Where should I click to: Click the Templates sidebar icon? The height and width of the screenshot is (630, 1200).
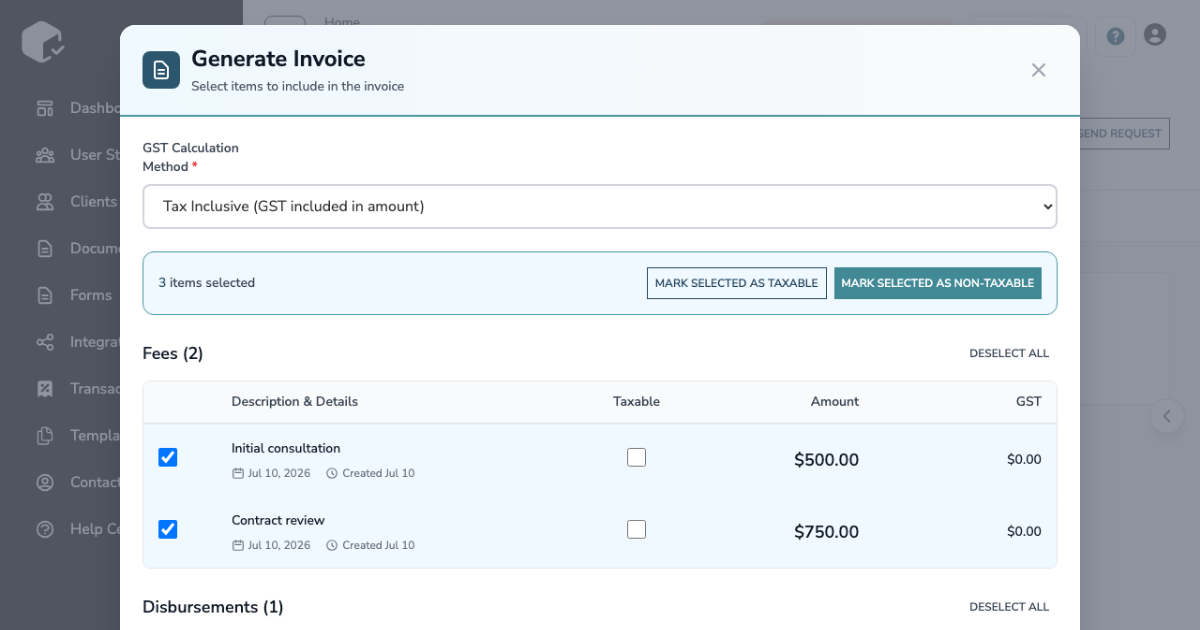[45, 435]
